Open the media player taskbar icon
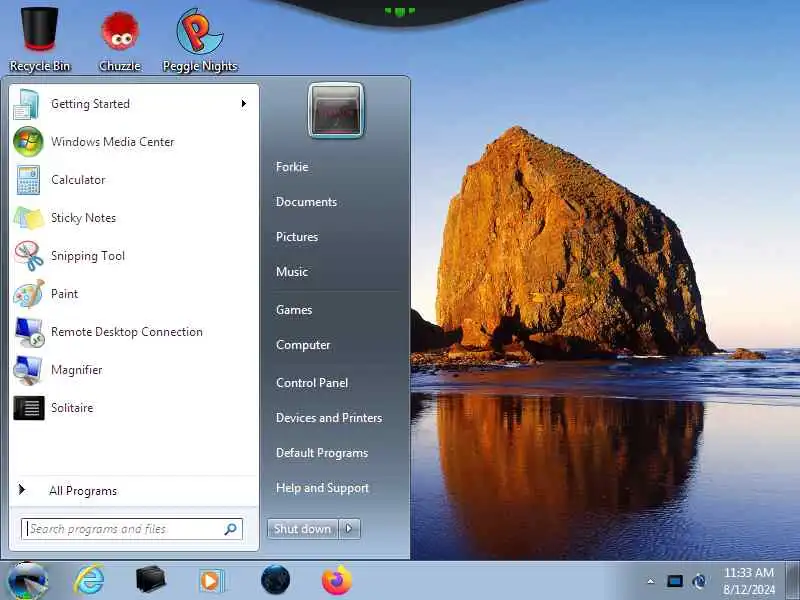This screenshot has width=800, height=600. pyautogui.click(x=211, y=581)
